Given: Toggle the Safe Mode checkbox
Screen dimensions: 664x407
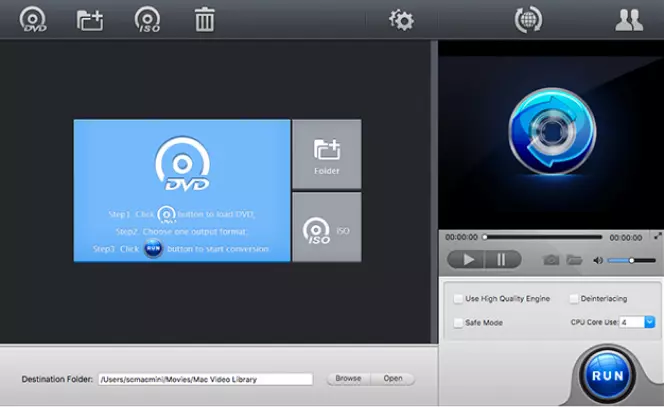Looking at the screenshot, I should tap(458, 323).
